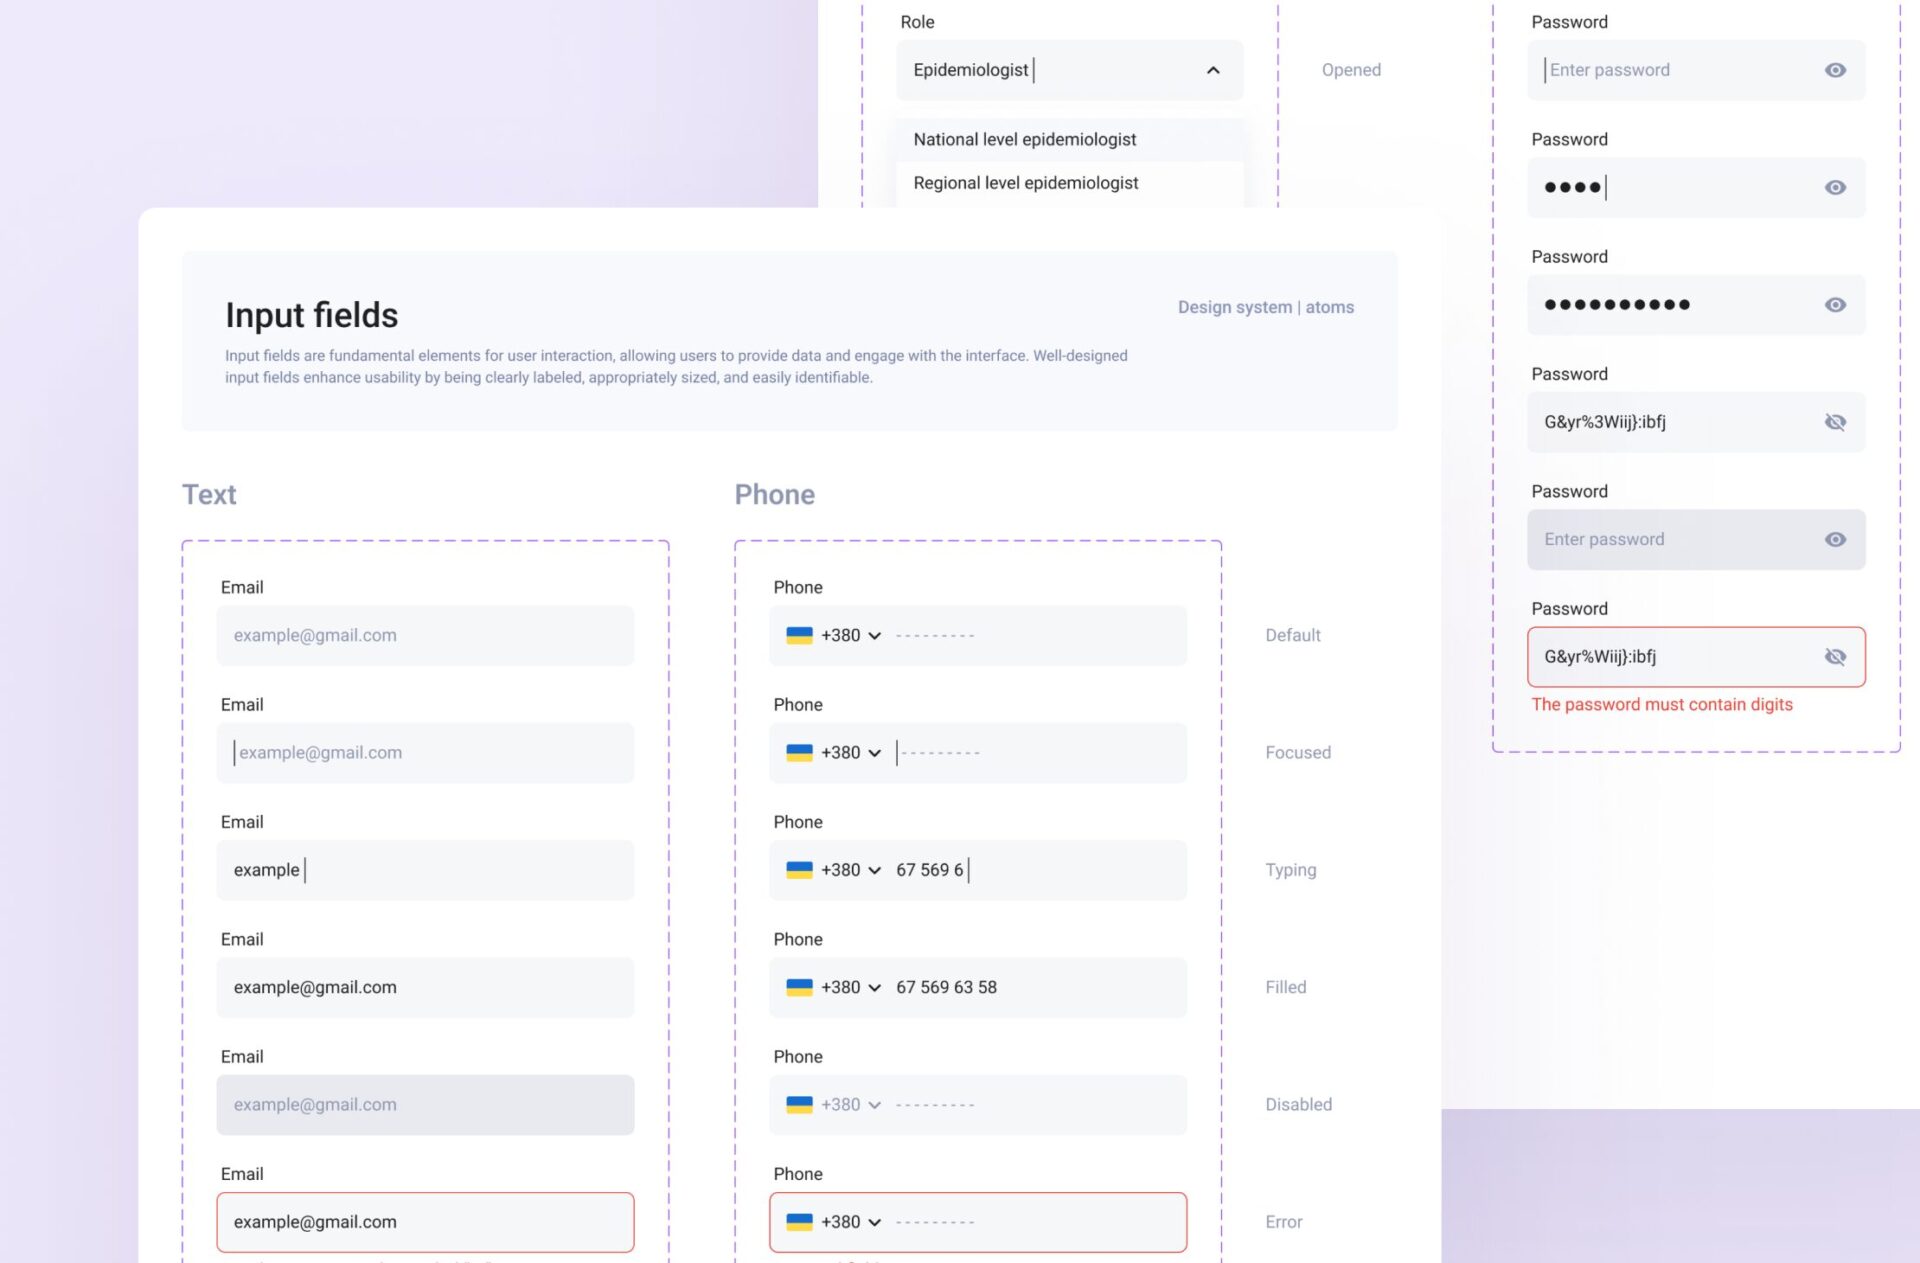The width and height of the screenshot is (1920, 1263).
Task: Click the Email field with red error border
Action: tap(425, 1222)
